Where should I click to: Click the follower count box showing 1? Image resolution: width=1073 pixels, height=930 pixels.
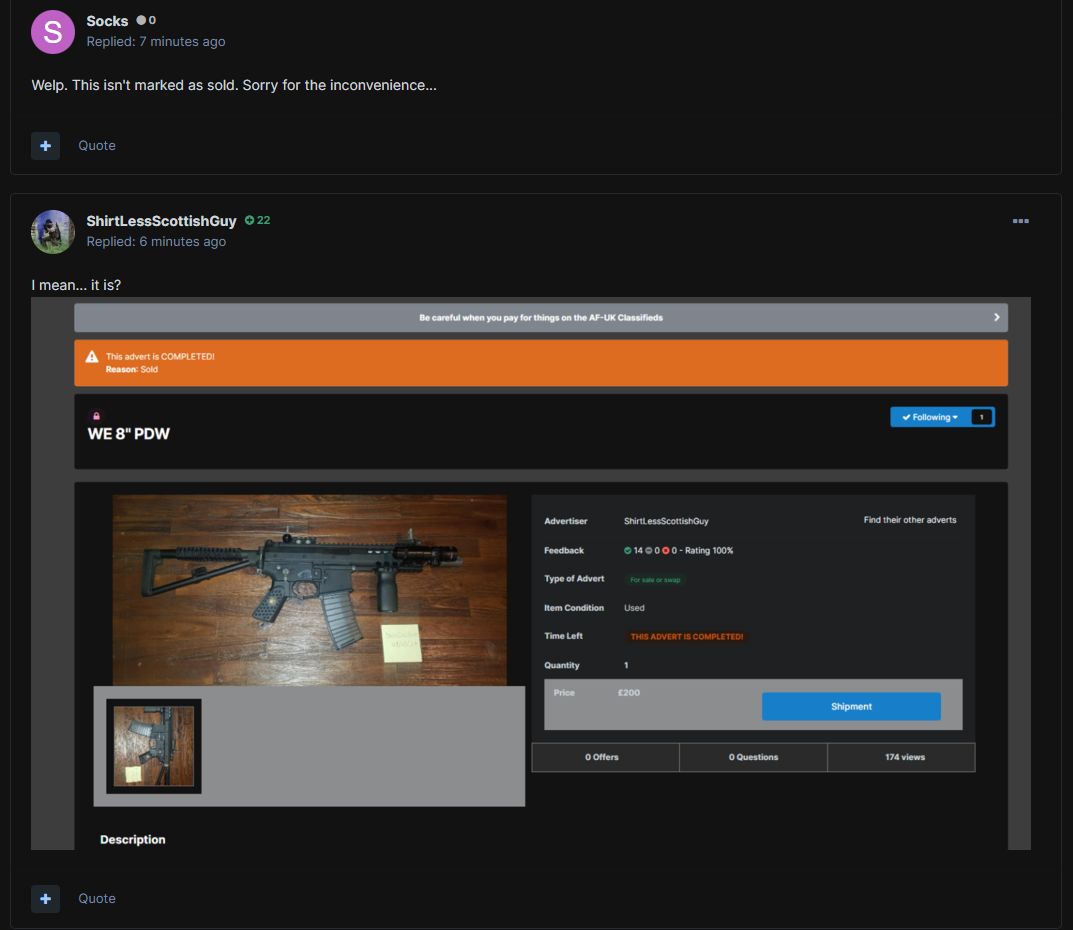[x=982, y=417]
